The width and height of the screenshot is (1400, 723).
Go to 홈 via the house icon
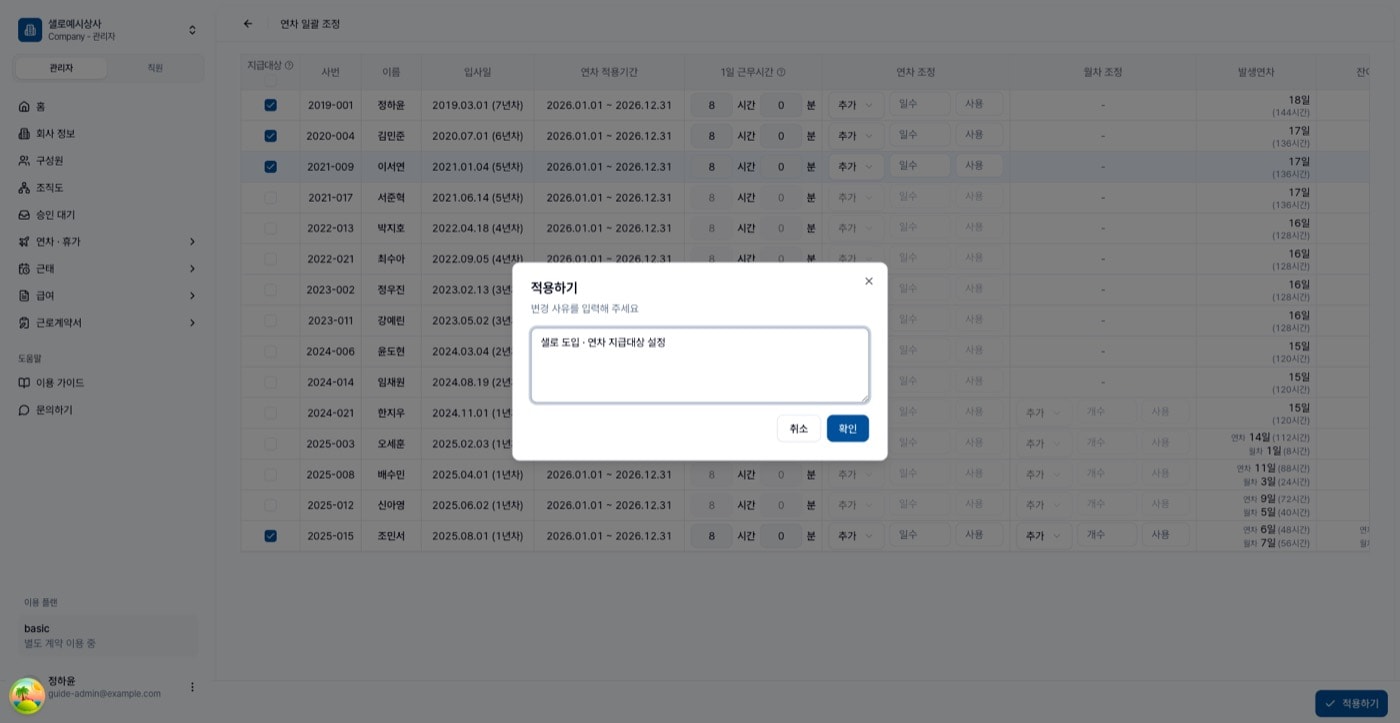[x=25, y=106]
